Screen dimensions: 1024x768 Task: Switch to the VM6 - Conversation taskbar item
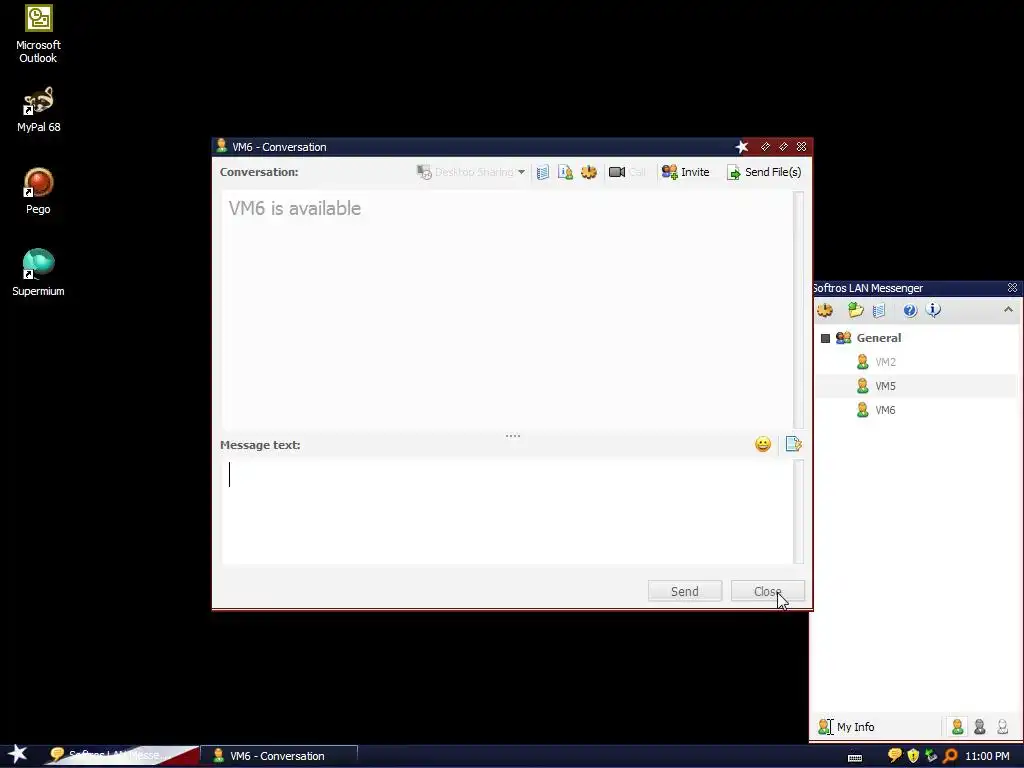pyautogui.click(x=278, y=756)
